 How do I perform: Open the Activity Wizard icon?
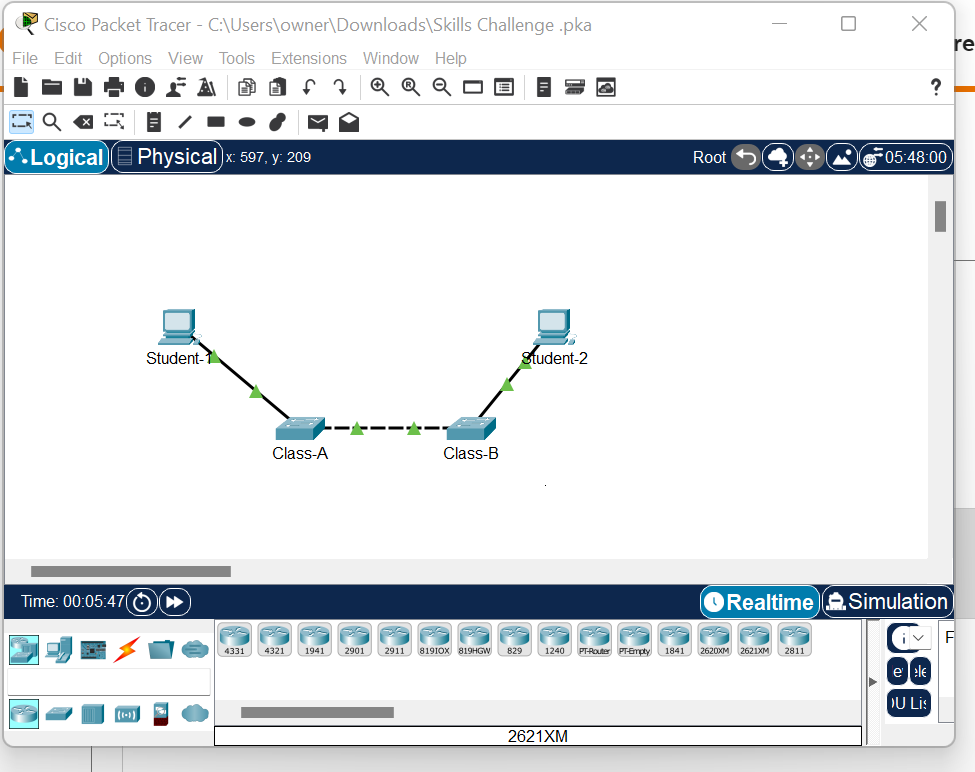tap(176, 87)
